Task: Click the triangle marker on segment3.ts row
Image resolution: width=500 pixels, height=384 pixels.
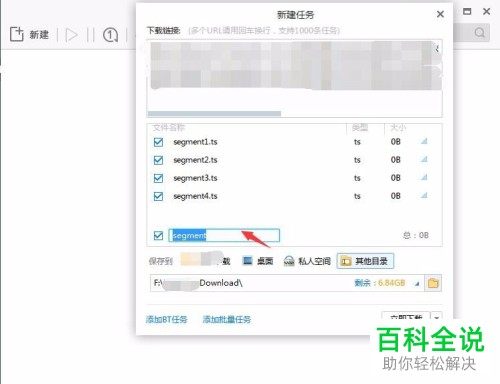Action: [x=424, y=177]
